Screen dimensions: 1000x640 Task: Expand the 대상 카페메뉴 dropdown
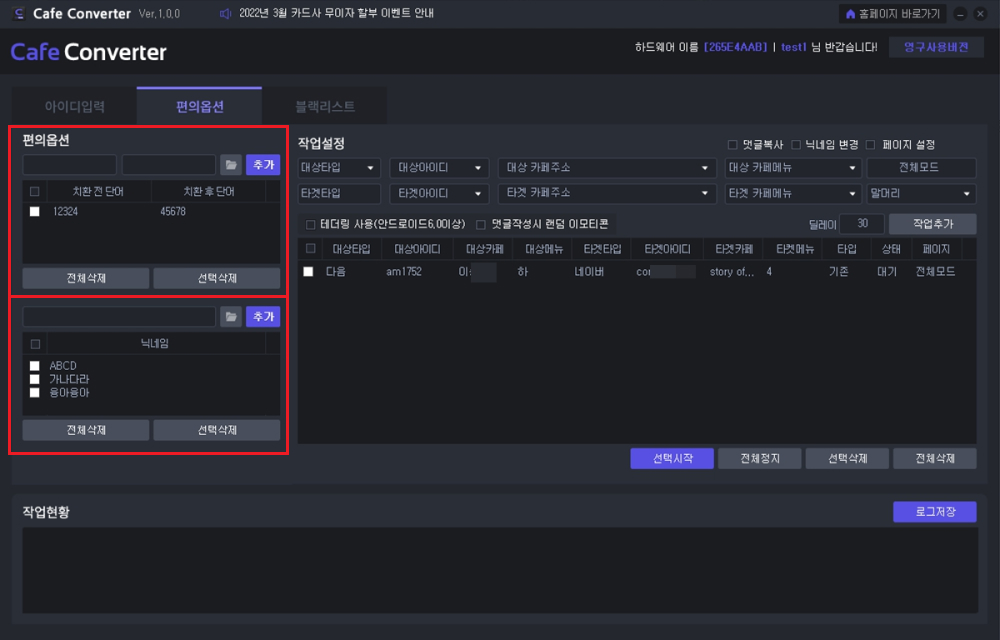[793, 168]
